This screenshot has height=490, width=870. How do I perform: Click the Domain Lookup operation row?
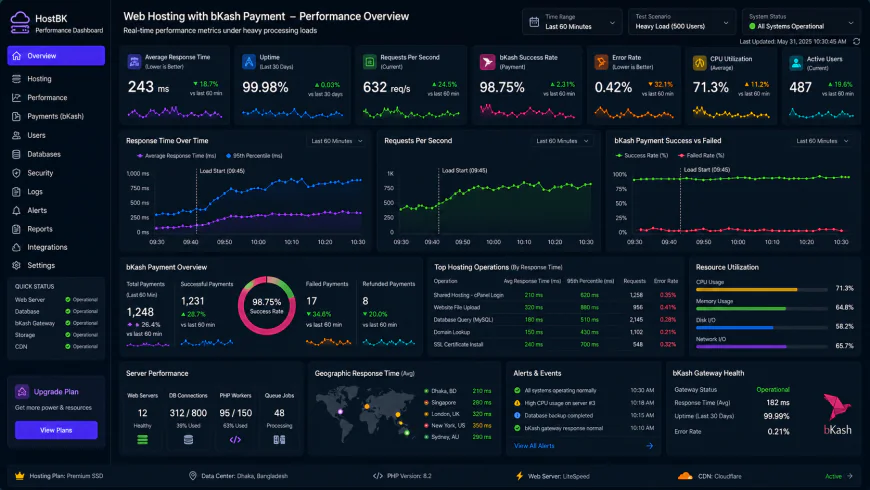pos(555,332)
